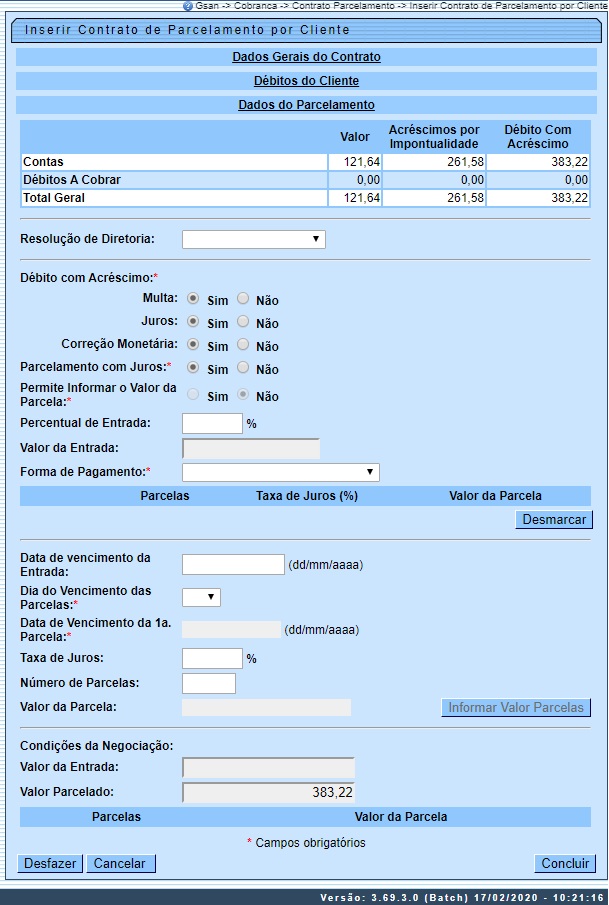
Task: Select Não for Multa
Action: pyautogui.click(x=243, y=299)
